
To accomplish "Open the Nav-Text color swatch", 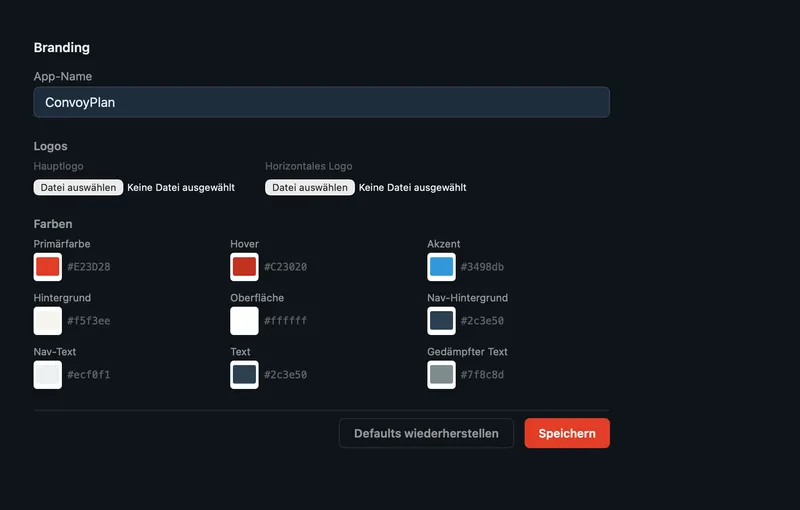I will pos(47,375).
